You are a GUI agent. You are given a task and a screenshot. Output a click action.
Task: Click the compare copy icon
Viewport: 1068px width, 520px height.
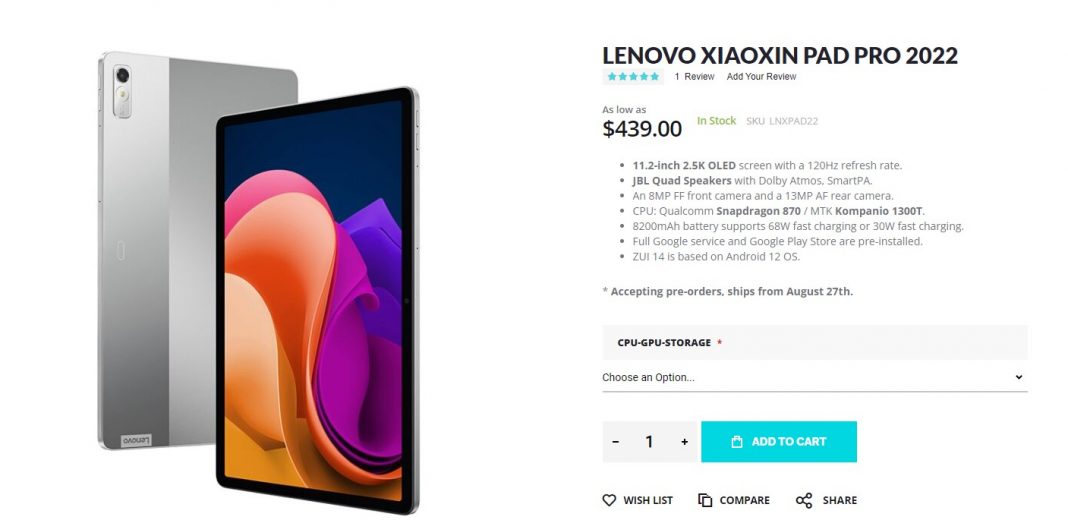click(705, 500)
